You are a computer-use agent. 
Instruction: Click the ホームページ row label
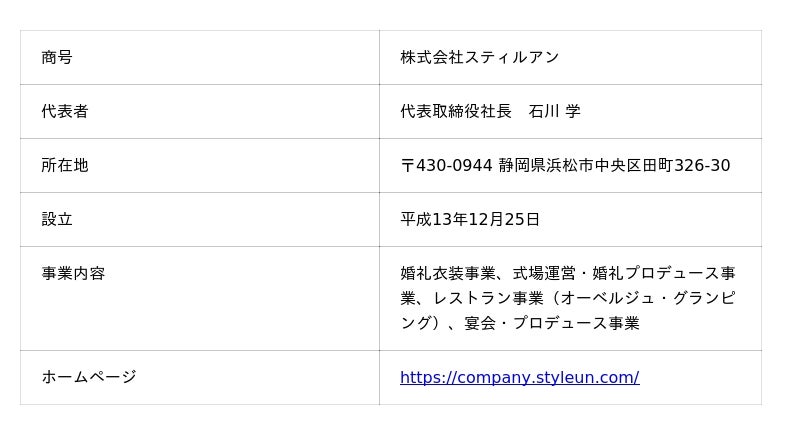[x=89, y=377]
